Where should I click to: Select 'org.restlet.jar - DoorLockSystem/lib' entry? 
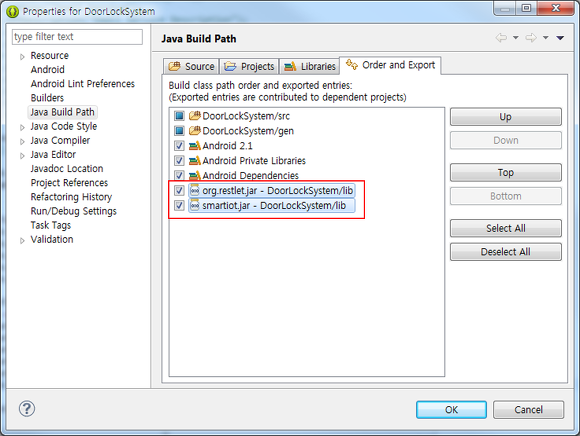click(278, 190)
